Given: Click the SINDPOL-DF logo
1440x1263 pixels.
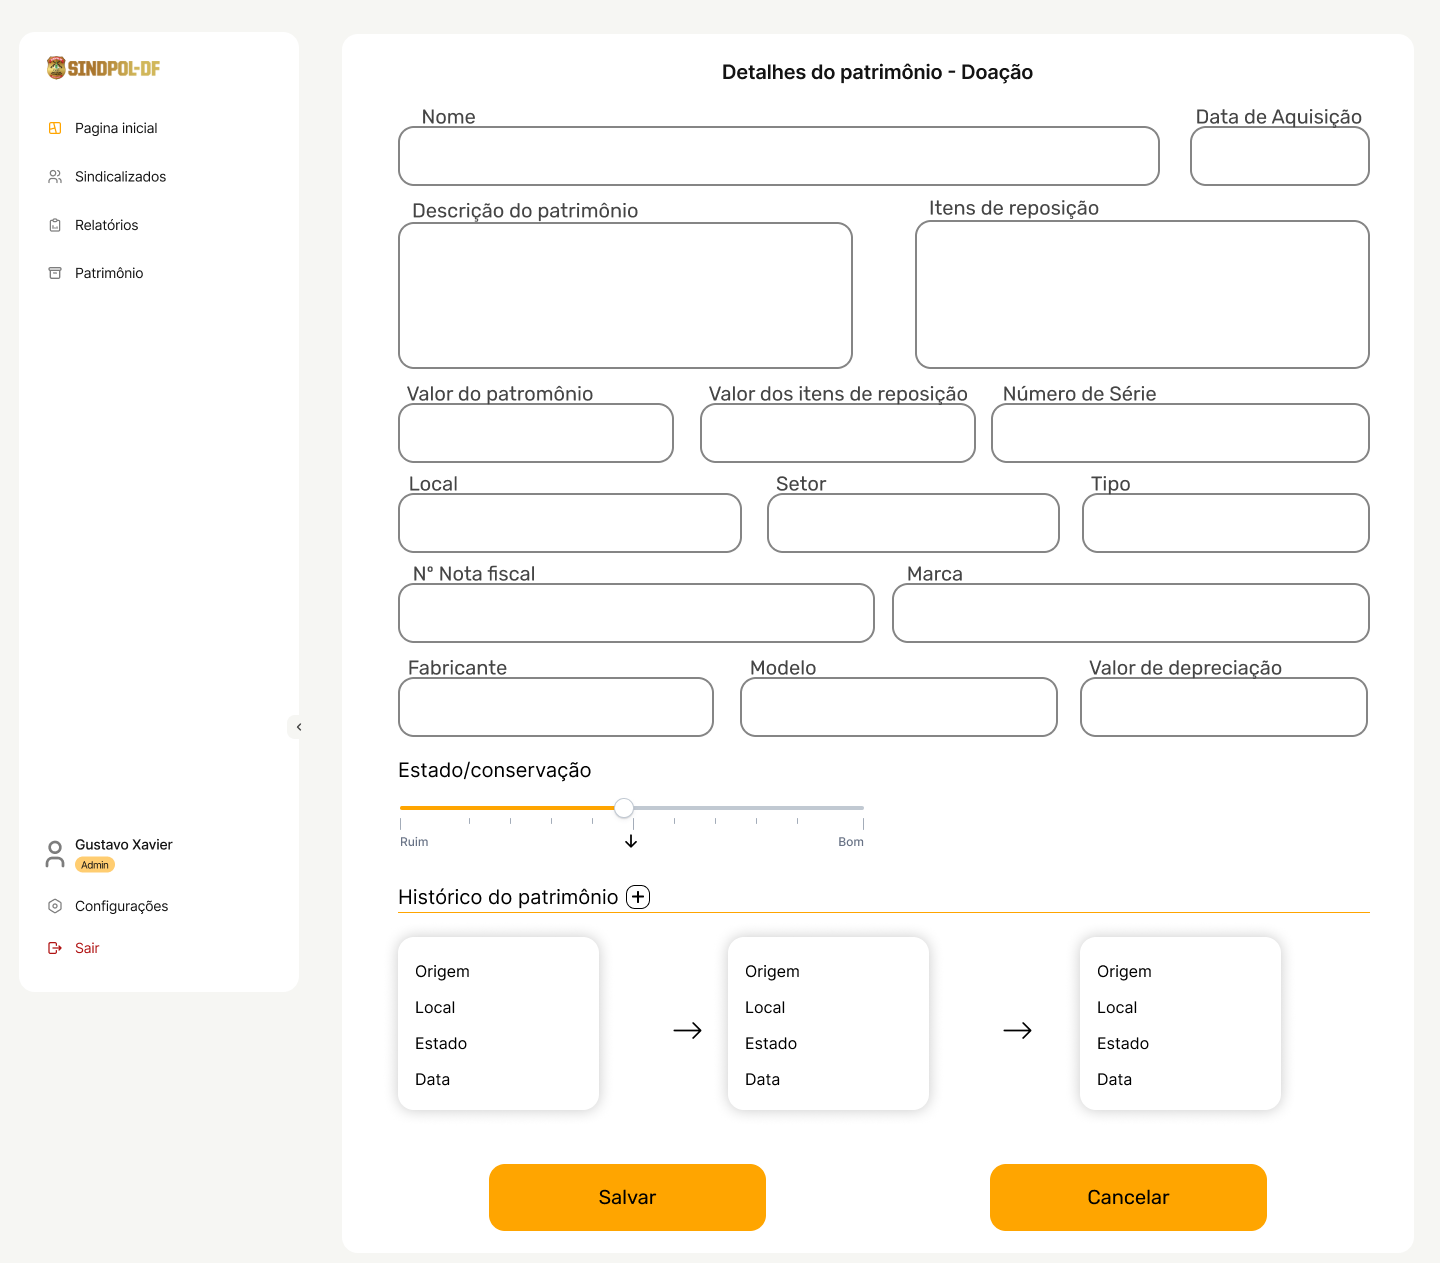Looking at the screenshot, I should (104, 68).
